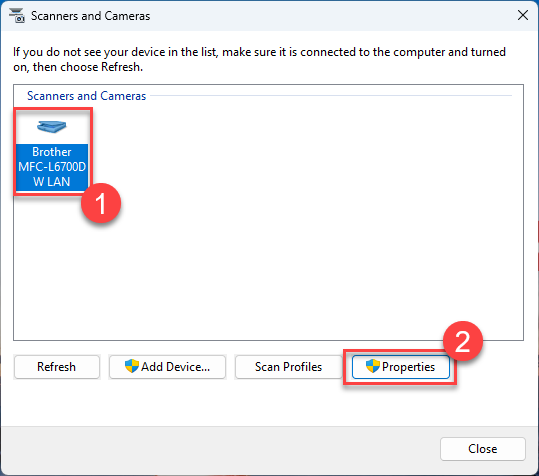Collapse the Scanners and Cameras group header
539x476 pixels.
tap(87, 96)
